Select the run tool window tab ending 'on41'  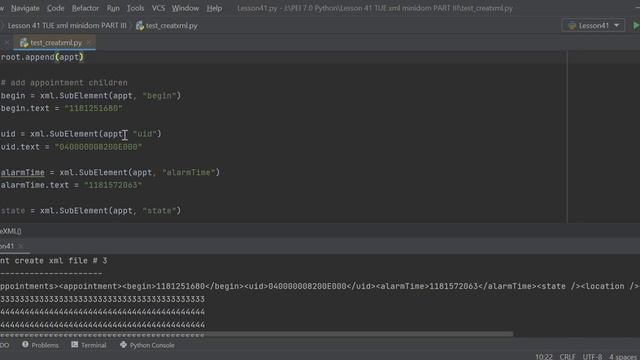[7, 246]
